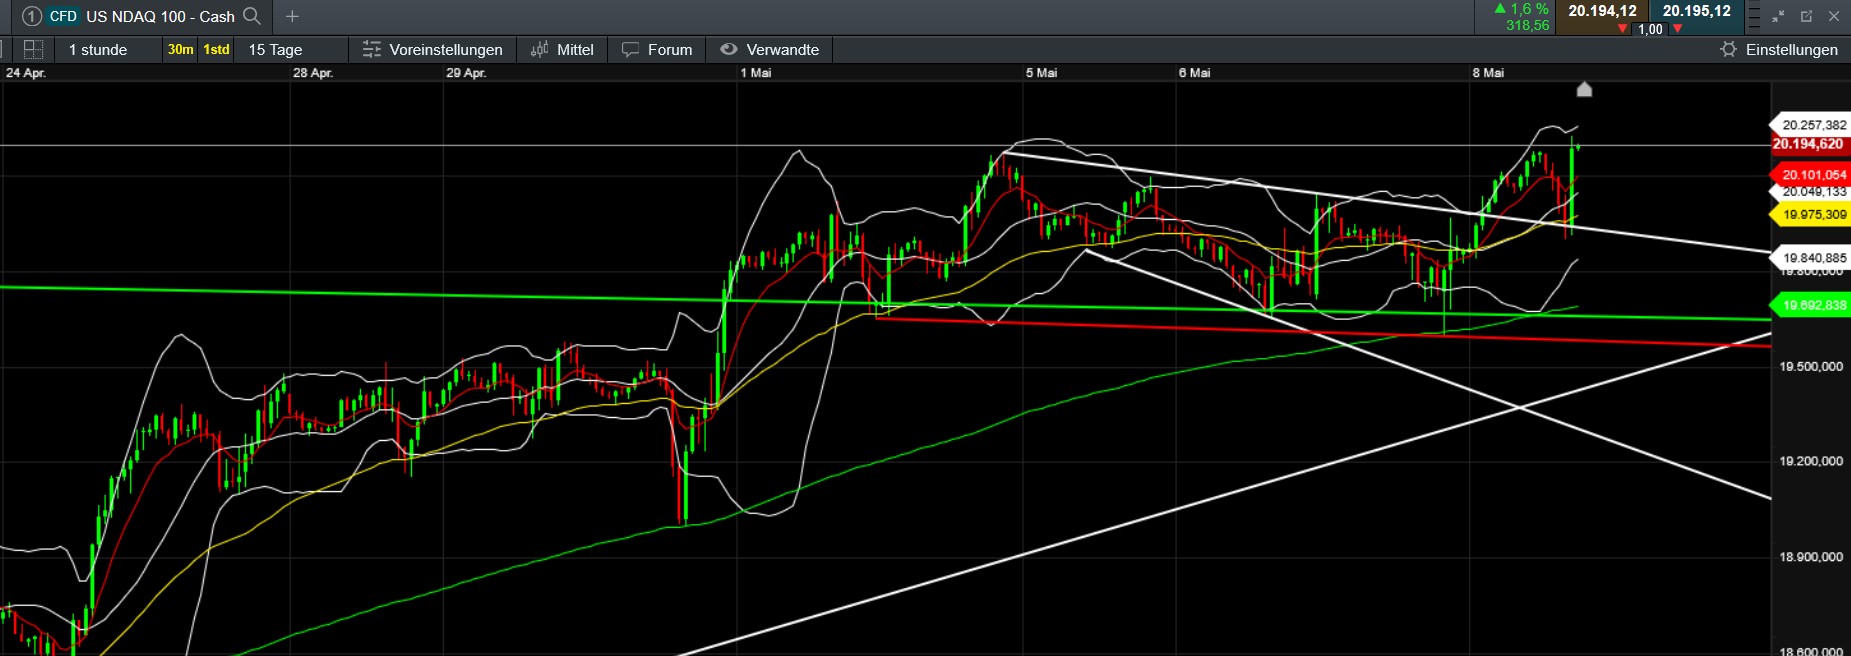Click the 29 Apr. date axis label
Image resolution: width=1851 pixels, height=656 pixels.
[466, 73]
